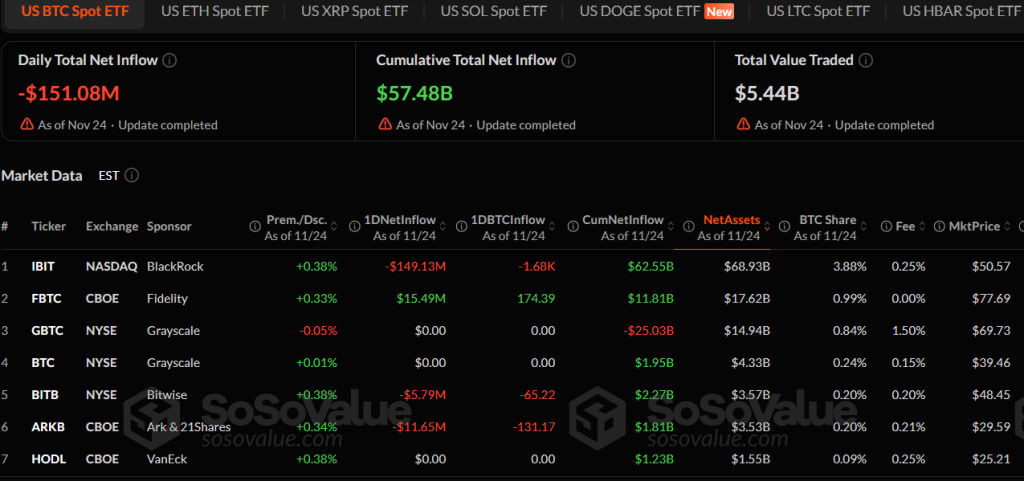Select the US SOL Spot ETF tab
1024x481 pixels.
click(494, 12)
